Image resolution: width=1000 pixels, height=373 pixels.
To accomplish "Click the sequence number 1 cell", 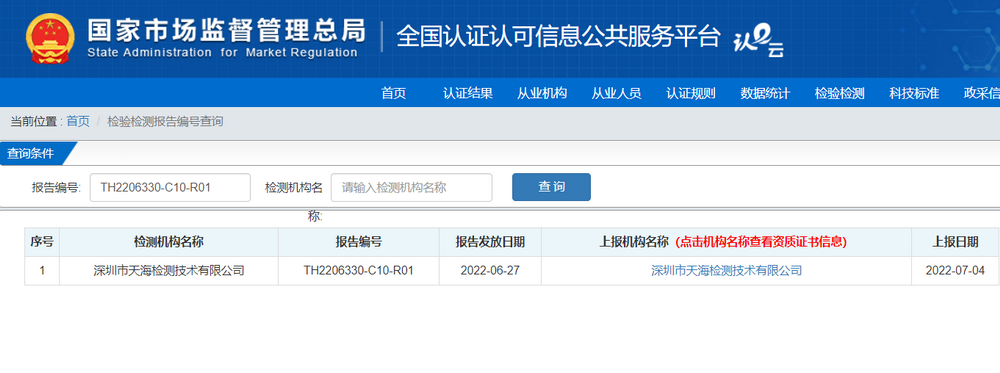I will [x=42, y=270].
